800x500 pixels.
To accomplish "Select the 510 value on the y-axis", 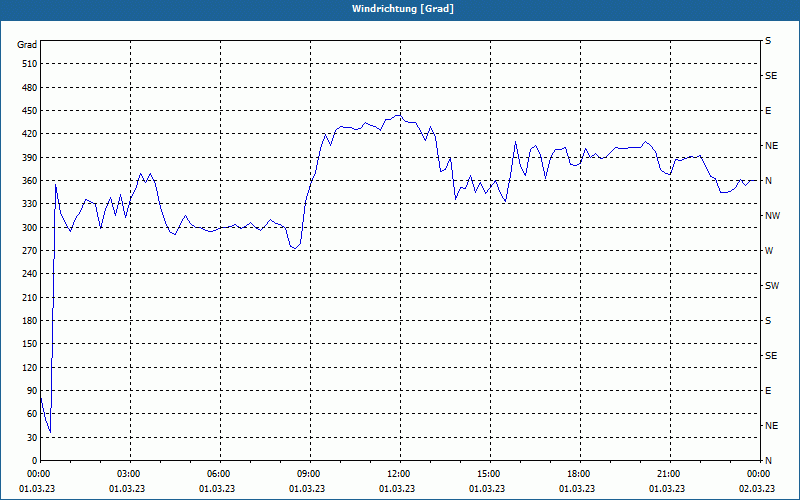I will [30, 64].
